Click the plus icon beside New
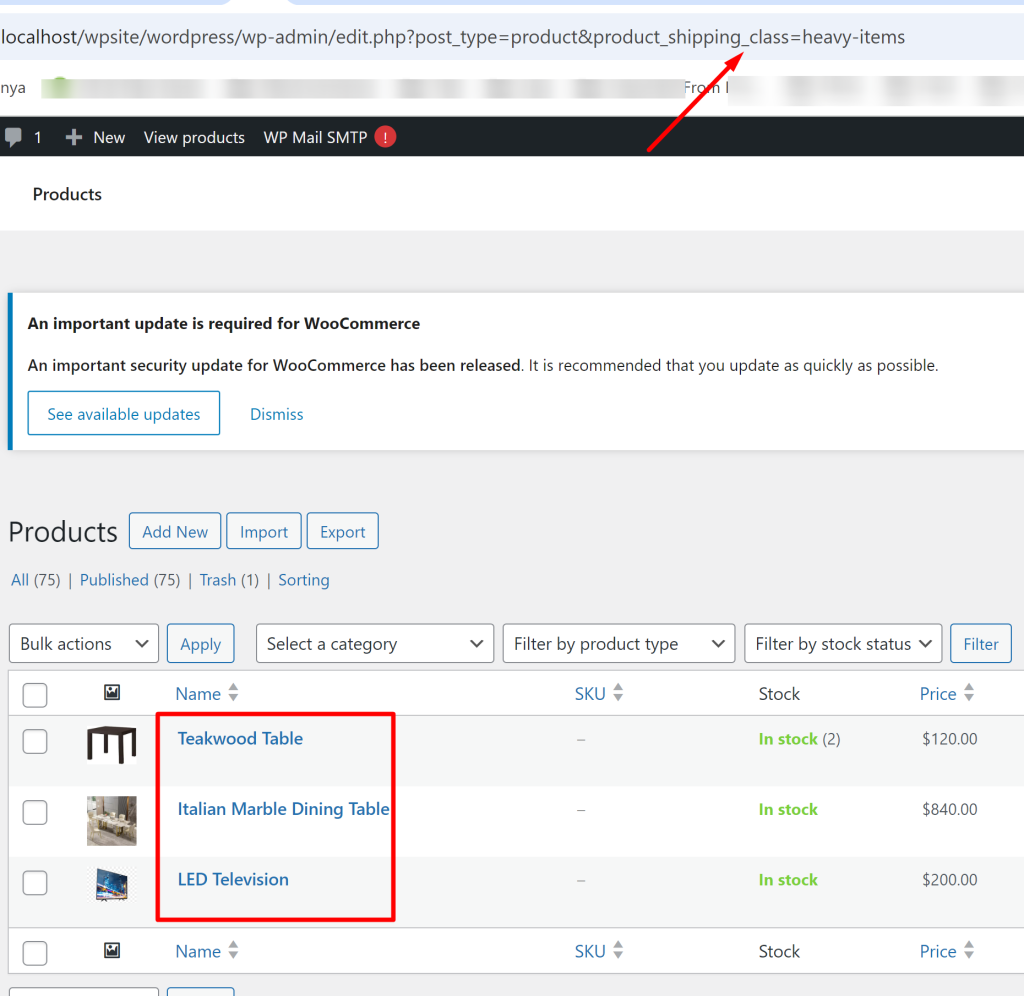 [74, 137]
